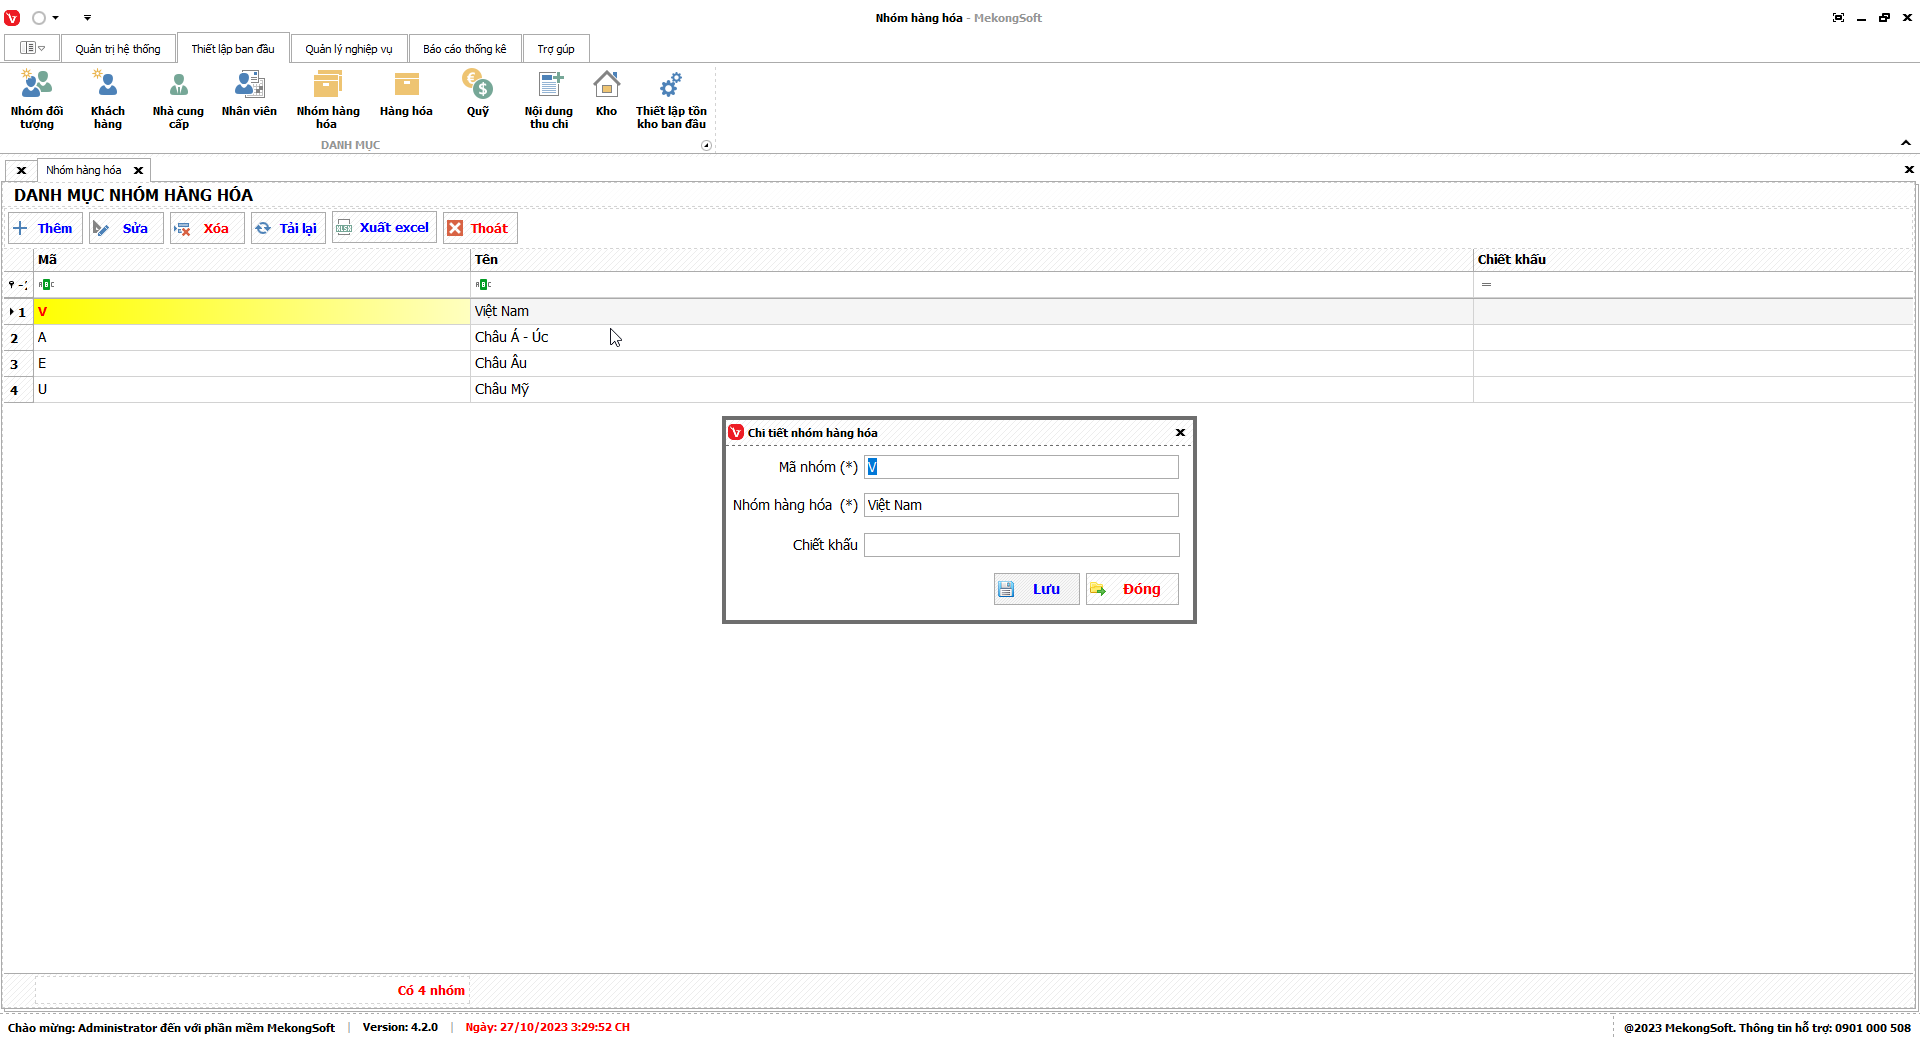Switch to Quản trị hệ thống tab

click(x=118, y=49)
